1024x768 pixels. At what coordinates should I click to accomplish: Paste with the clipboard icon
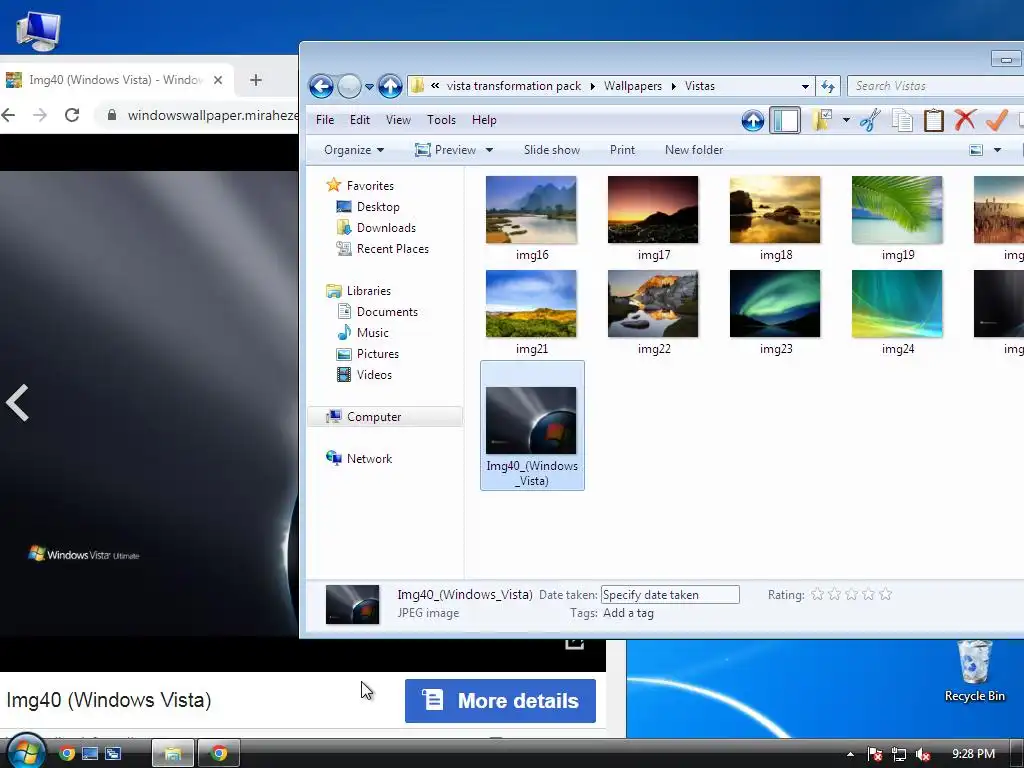(x=933, y=121)
